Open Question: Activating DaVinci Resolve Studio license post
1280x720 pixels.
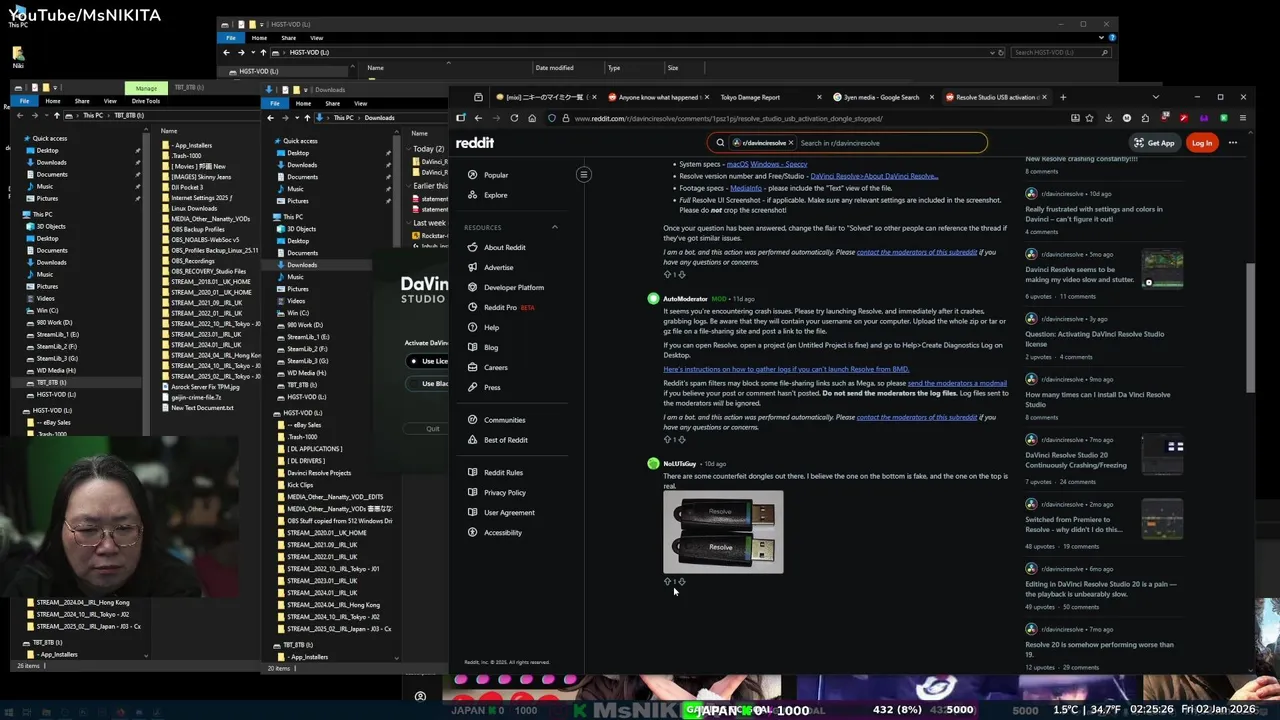click(1094, 338)
